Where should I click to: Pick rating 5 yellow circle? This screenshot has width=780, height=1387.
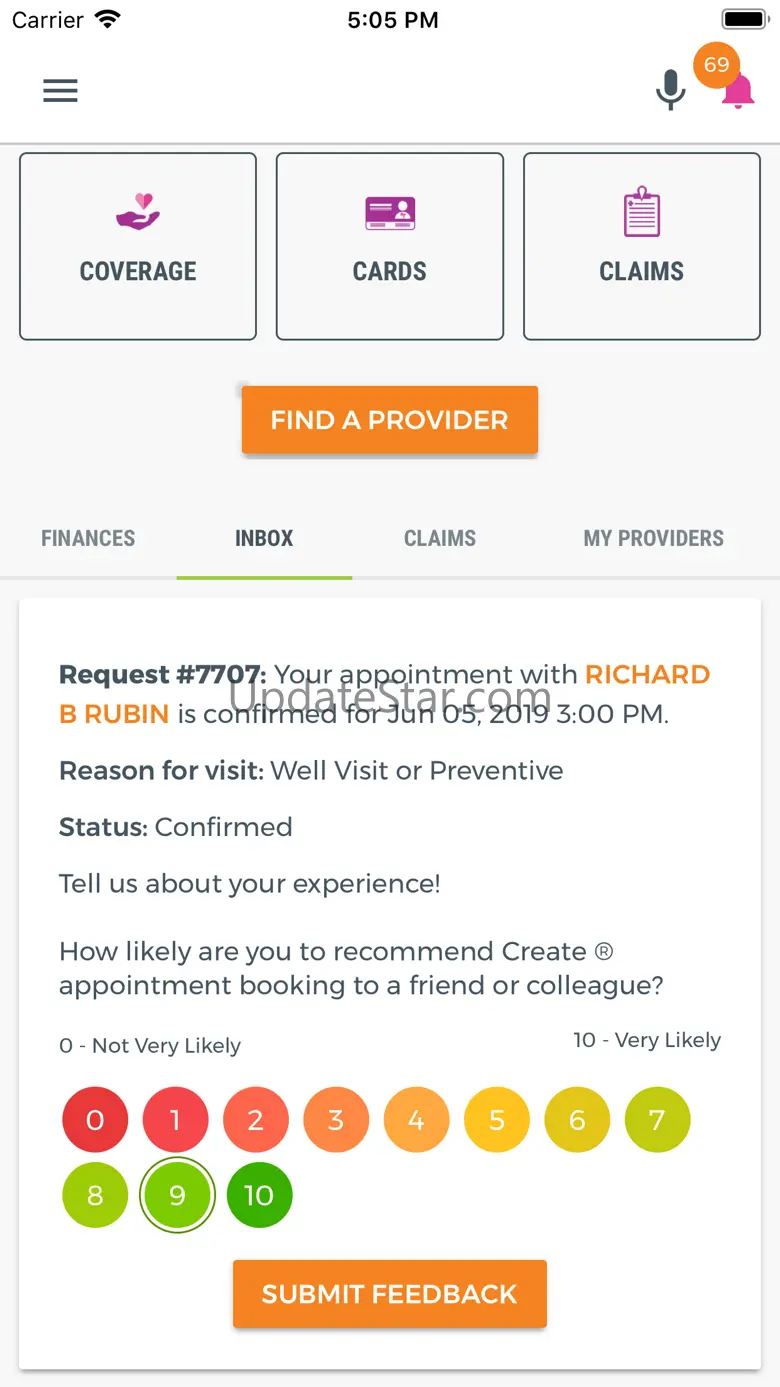click(497, 1120)
